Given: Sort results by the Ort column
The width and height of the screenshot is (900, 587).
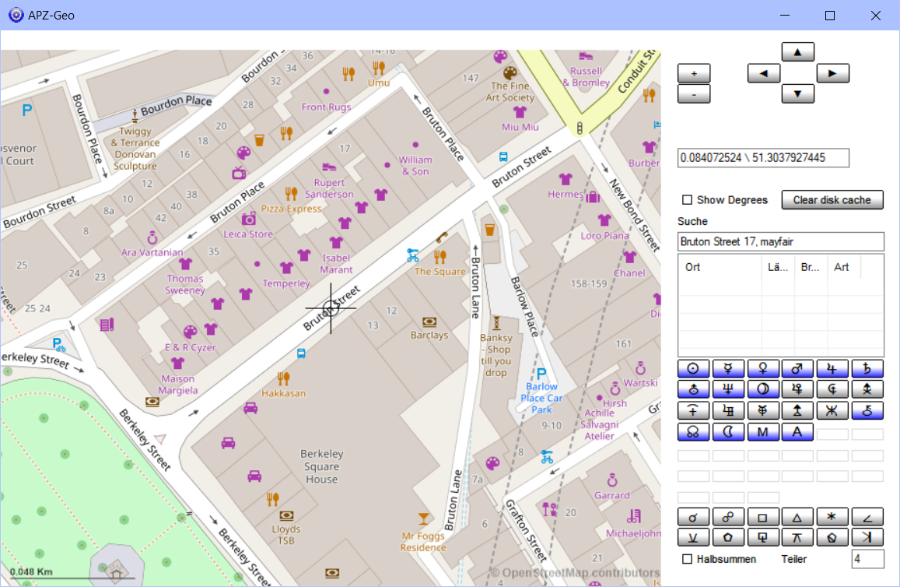Looking at the screenshot, I should [x=720, y=267].
